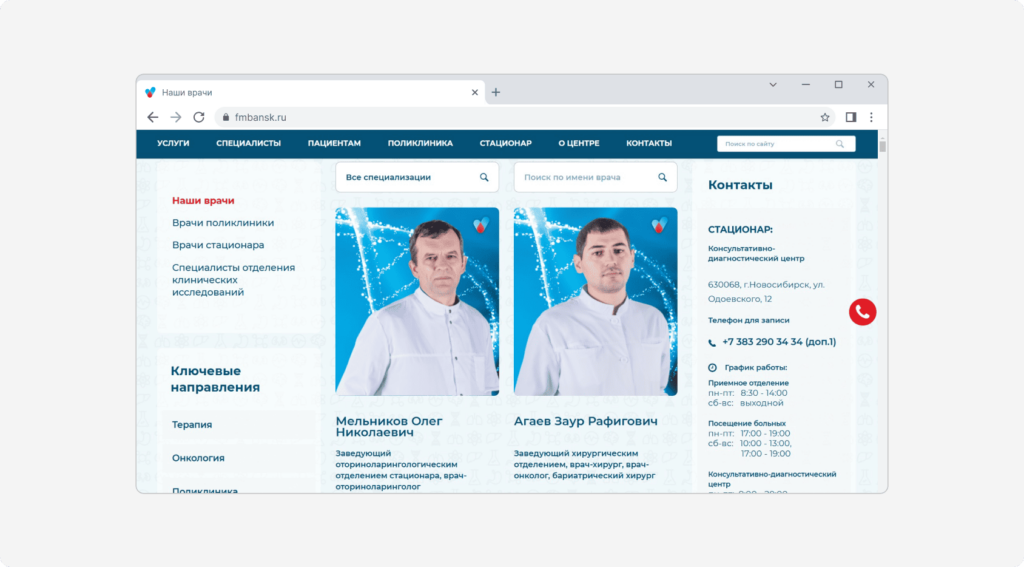Click the browser forward arrow
1024x567 pixels.
(x=176, y=117)
